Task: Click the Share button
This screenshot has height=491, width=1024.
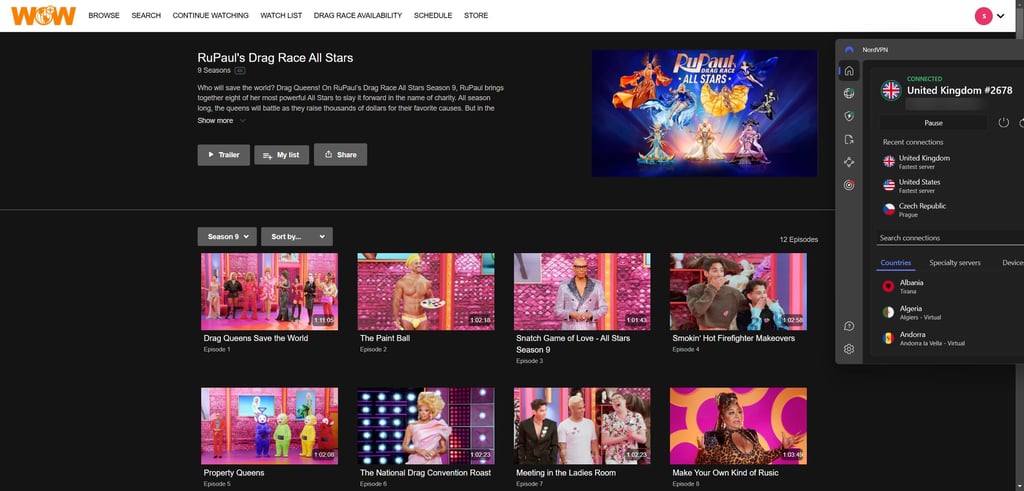Action: coord(340,155)
